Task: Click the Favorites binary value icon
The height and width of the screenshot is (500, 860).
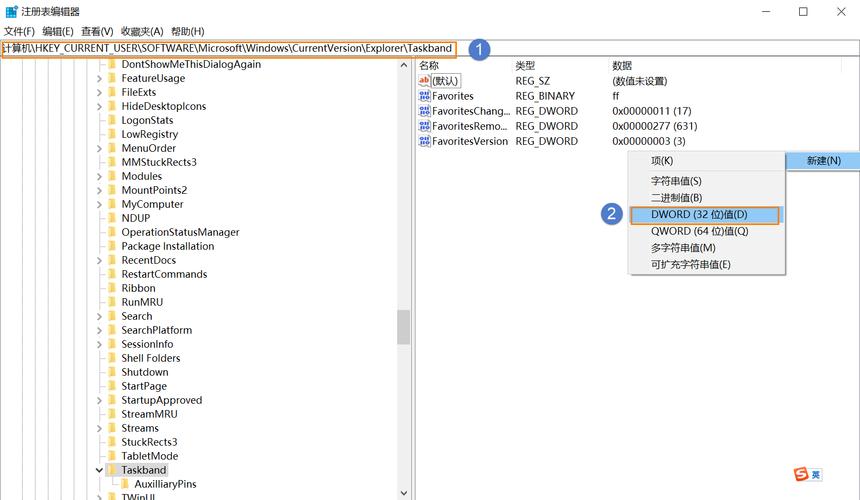Action: pyautogui.click(x=424, y=96)
